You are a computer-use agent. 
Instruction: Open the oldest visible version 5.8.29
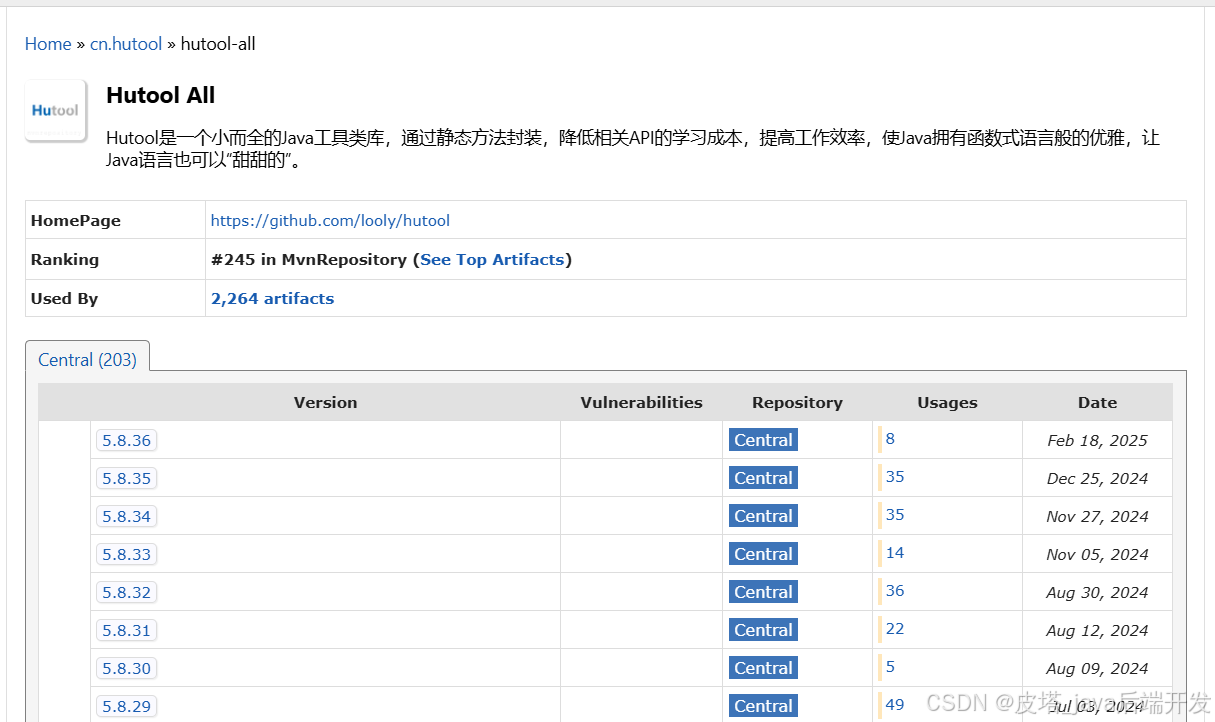click(126, 705)
